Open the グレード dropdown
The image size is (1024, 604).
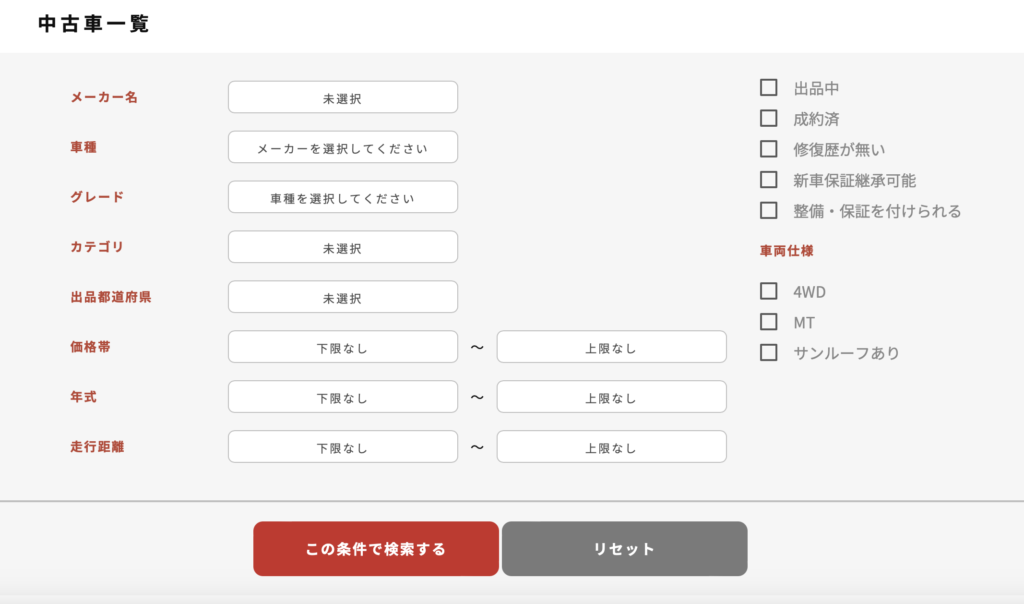343,197
